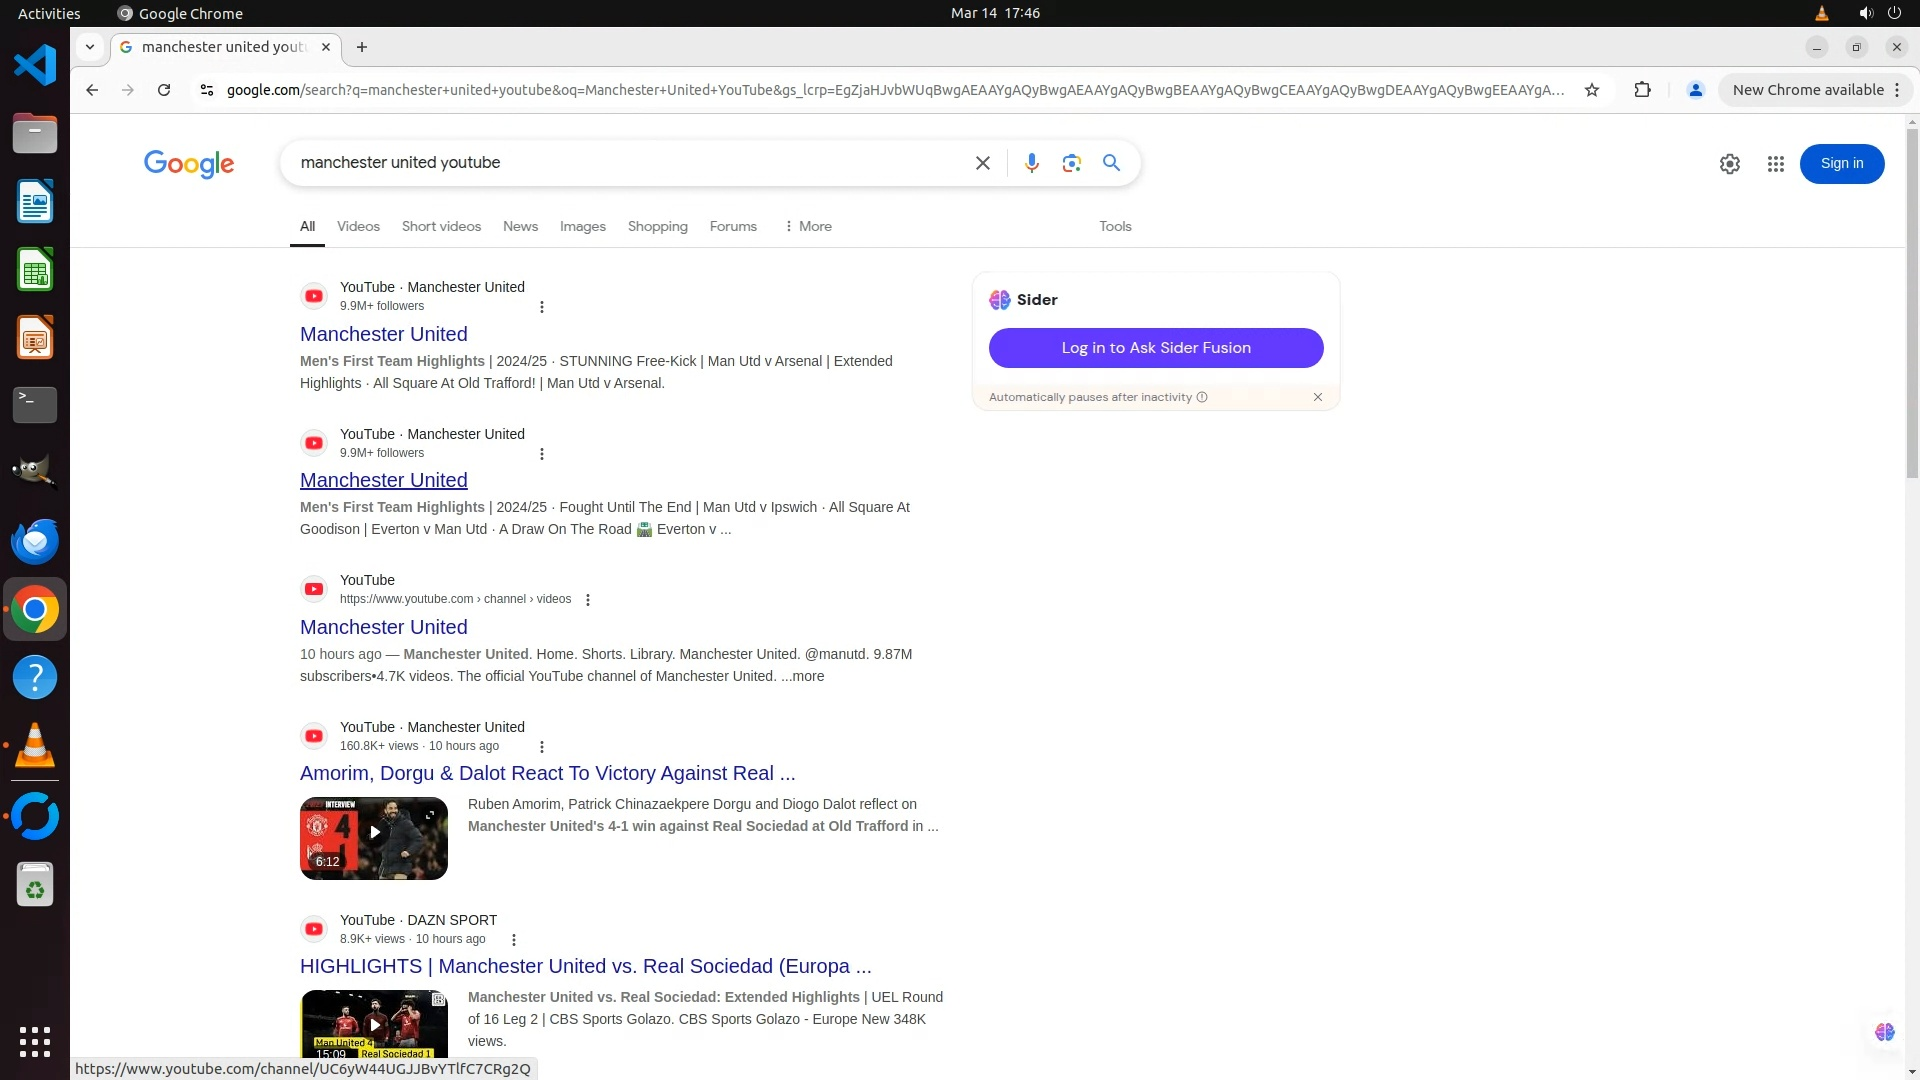Bookmark this page with star icon

tap(1591, 90)
